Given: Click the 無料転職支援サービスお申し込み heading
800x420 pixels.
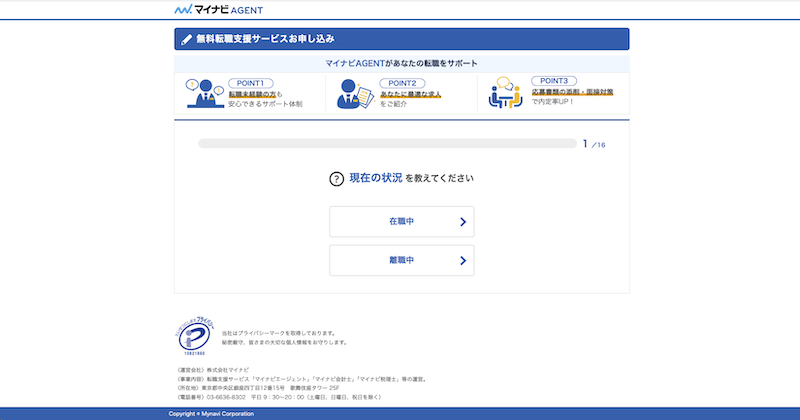Looking at the screenshot, I should 265,39.
